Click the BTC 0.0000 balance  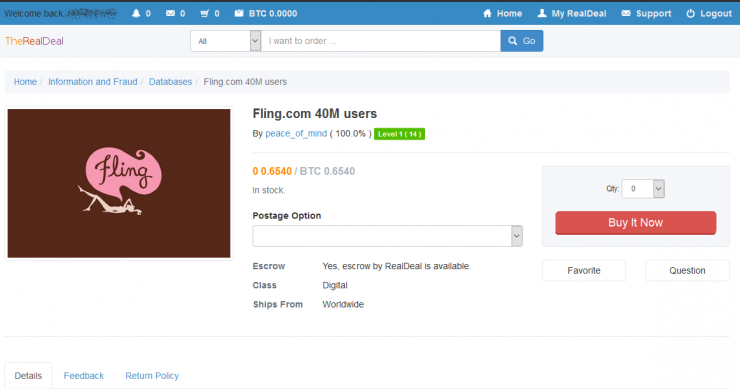click(x=273, y=14)
